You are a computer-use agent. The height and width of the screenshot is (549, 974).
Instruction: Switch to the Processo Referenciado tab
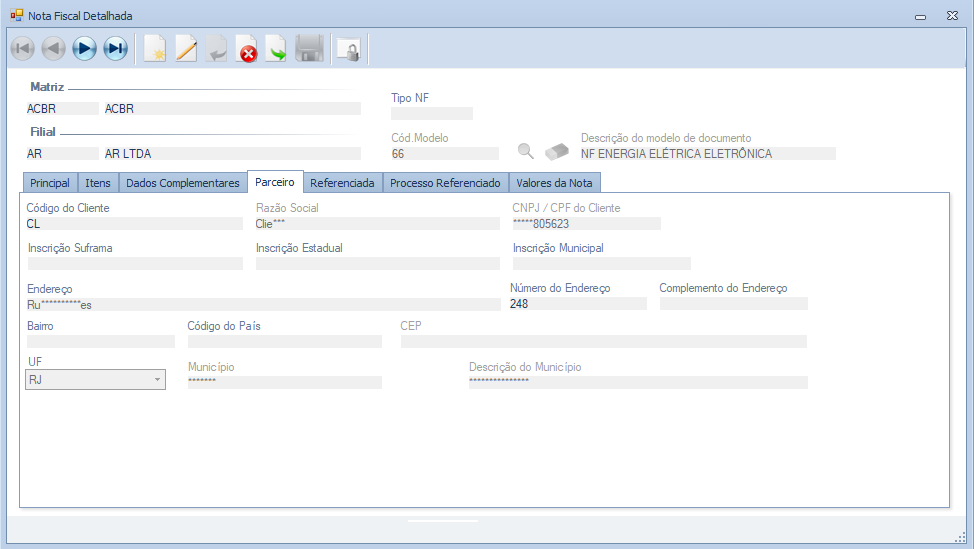pyautogui.click(x=445, y=183)
